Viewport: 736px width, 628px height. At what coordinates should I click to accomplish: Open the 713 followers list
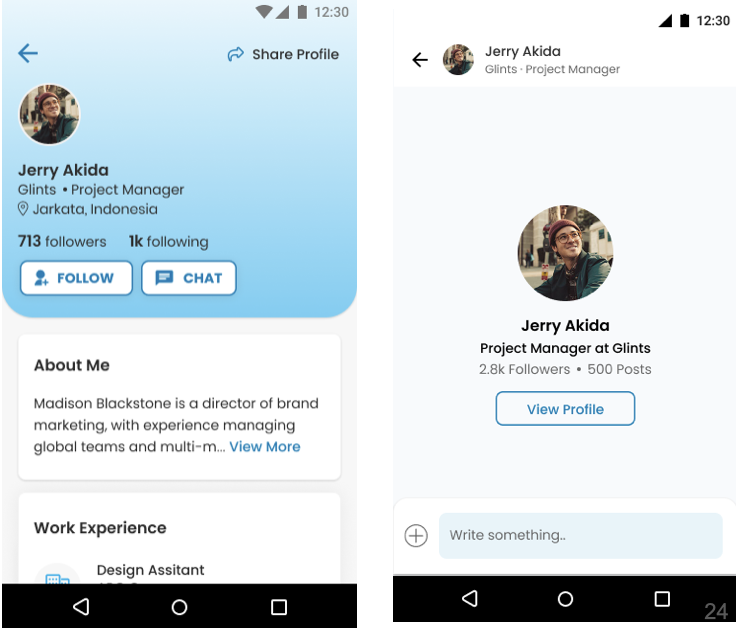coord(62,241)
